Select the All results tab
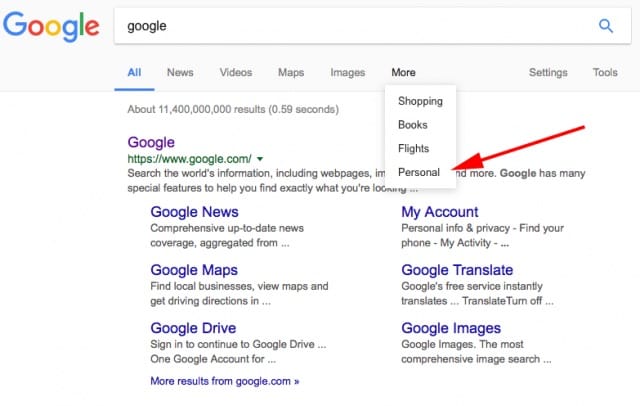The height and width of the screenshot is (406, 640). [135, 73]
